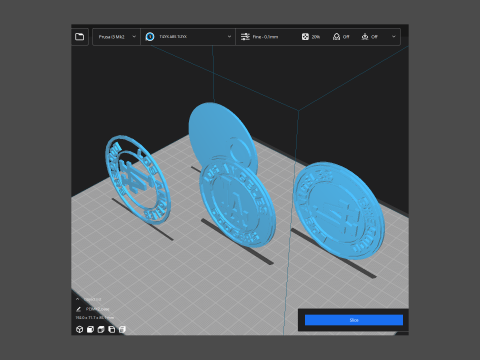The width and height of the screenshot is (480, 360).
Task: Click the 20% infill icon
Action: point(305,37)
